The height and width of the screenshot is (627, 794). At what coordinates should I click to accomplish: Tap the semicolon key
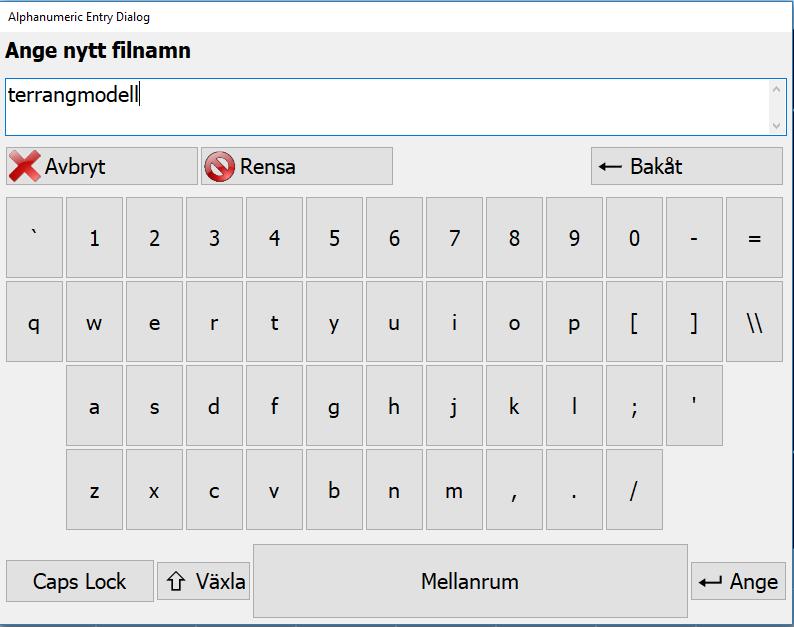click(x=634, y=406)
